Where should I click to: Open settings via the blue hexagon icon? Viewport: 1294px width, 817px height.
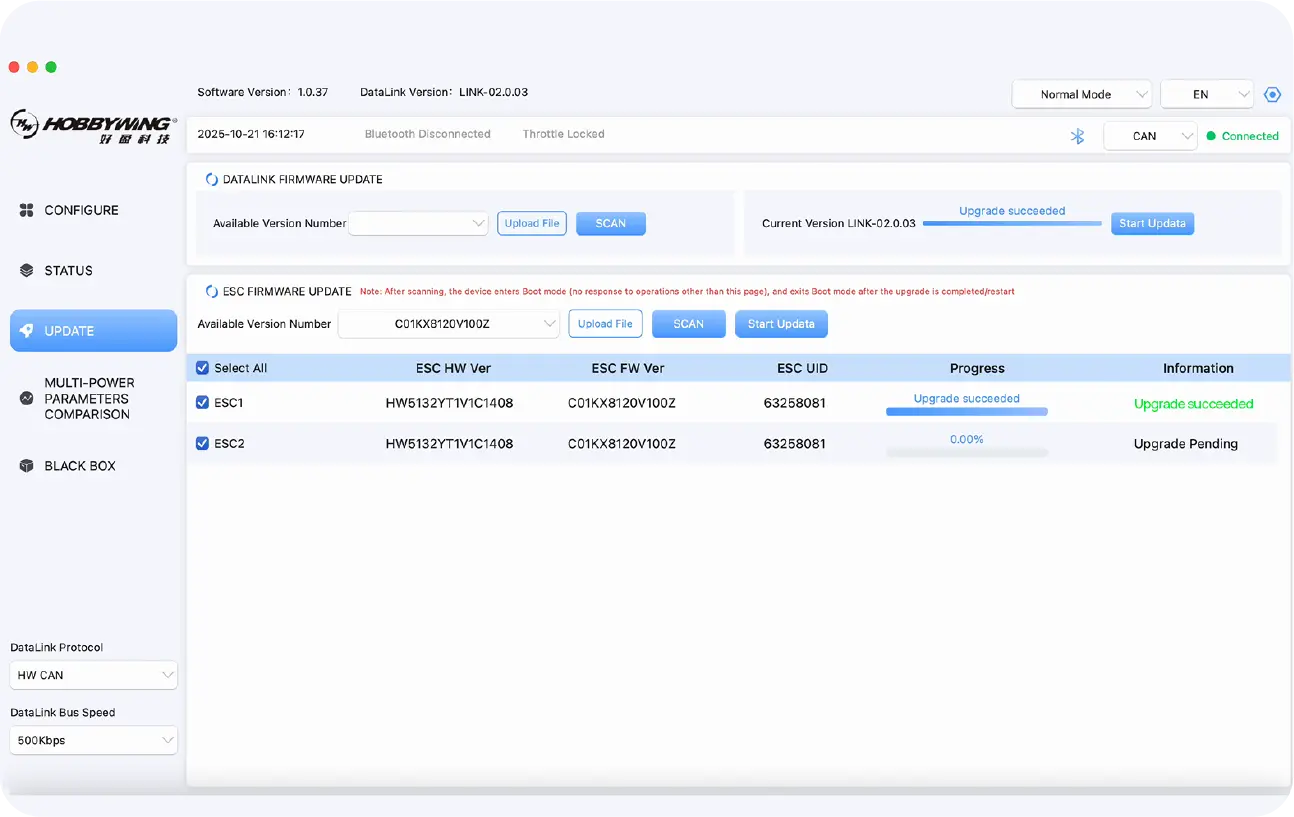click(x=1272, y=95)
